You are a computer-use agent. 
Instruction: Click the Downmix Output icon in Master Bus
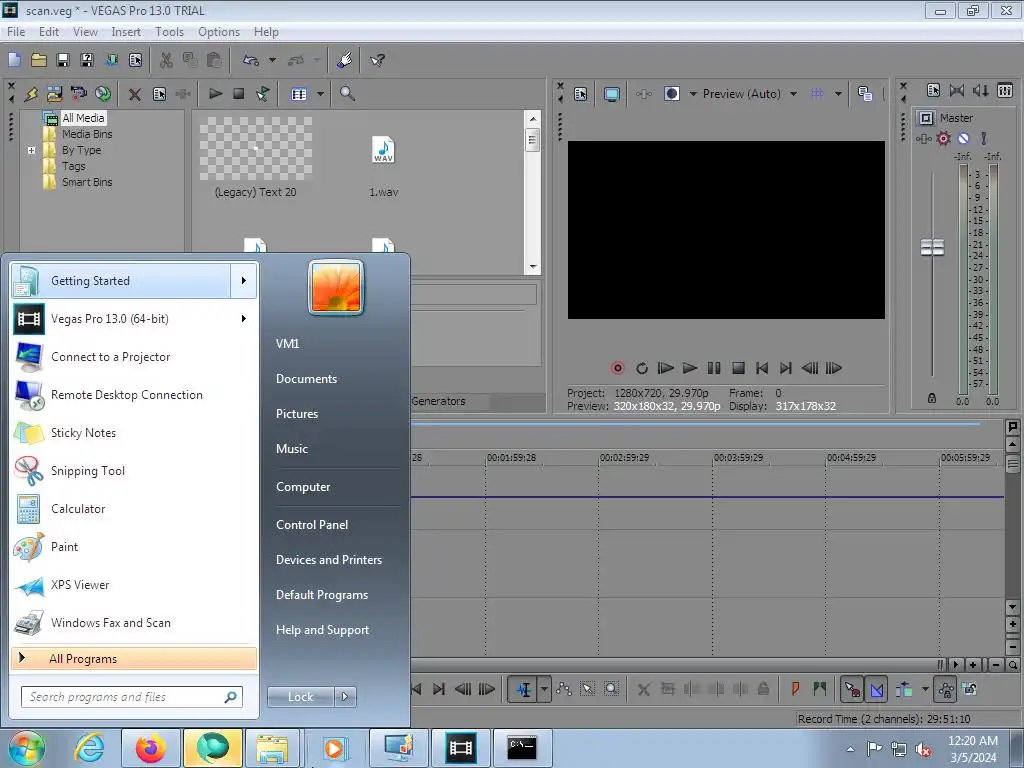957,91
